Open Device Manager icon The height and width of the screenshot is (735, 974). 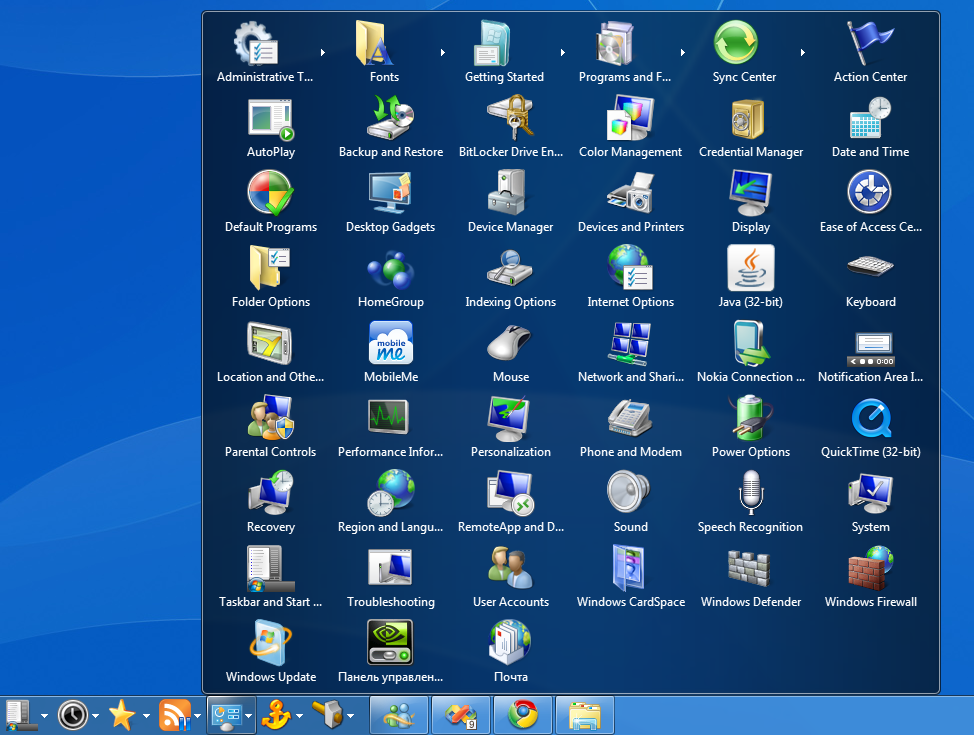tap(508, 193)
